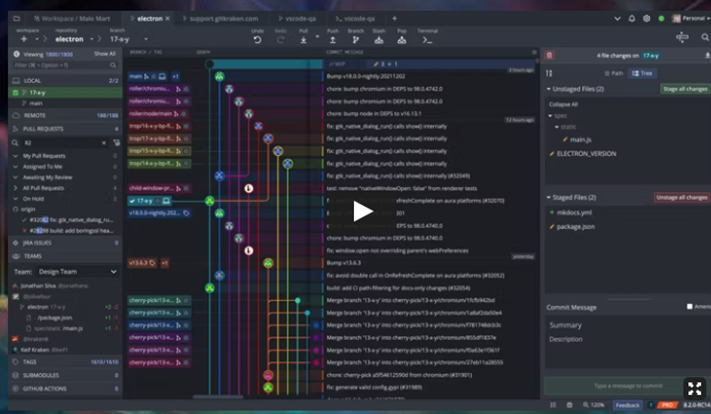Click the commit Description field

click(628, 350)
